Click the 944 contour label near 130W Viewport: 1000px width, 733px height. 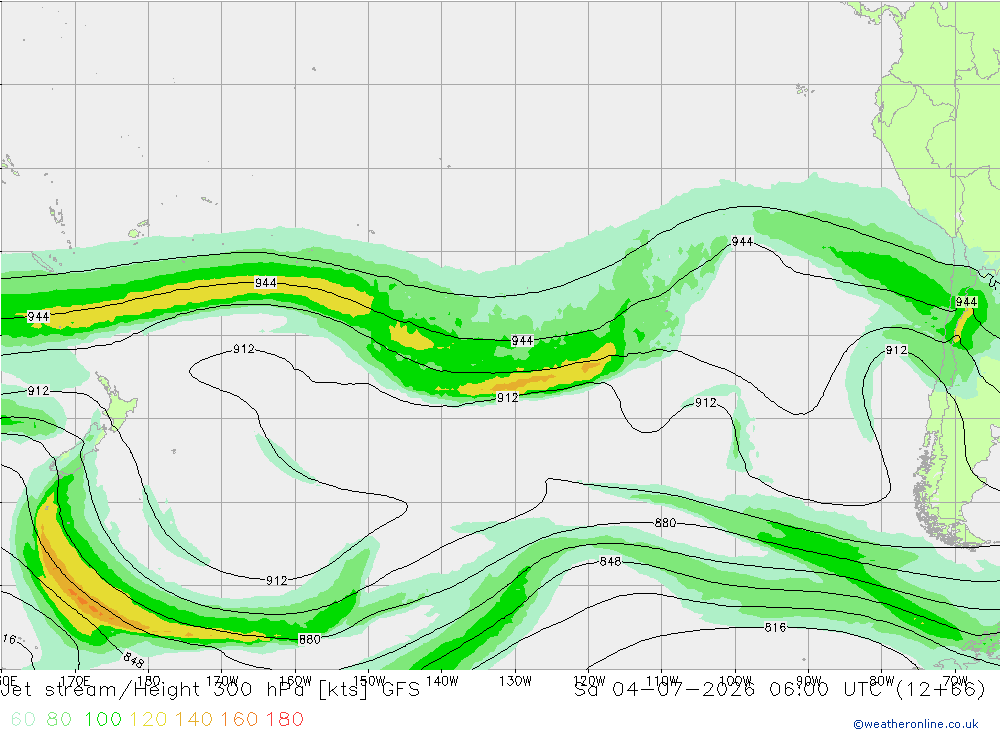(522, 340)
